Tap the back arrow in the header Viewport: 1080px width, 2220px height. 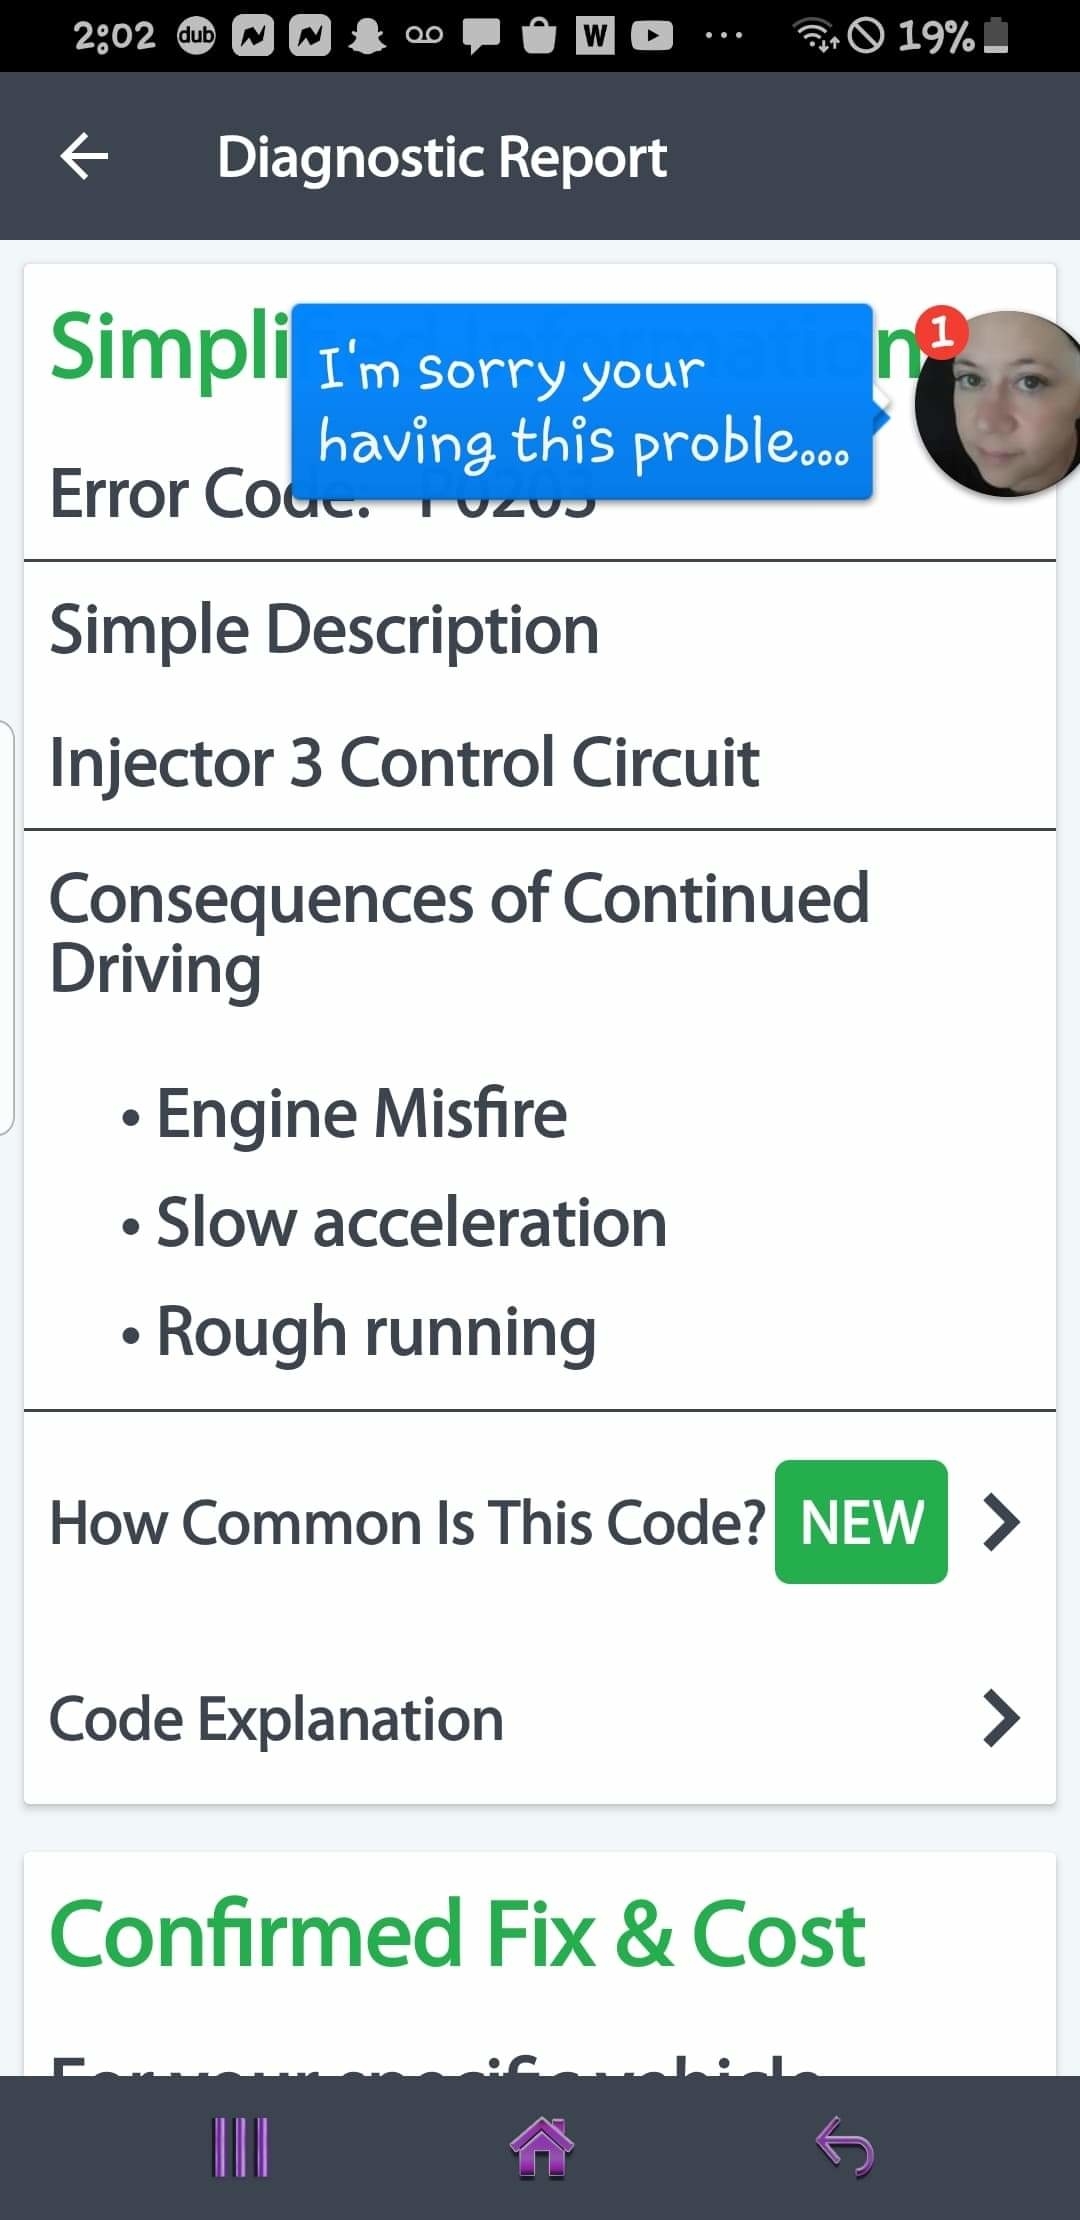[x=84, y=157]
